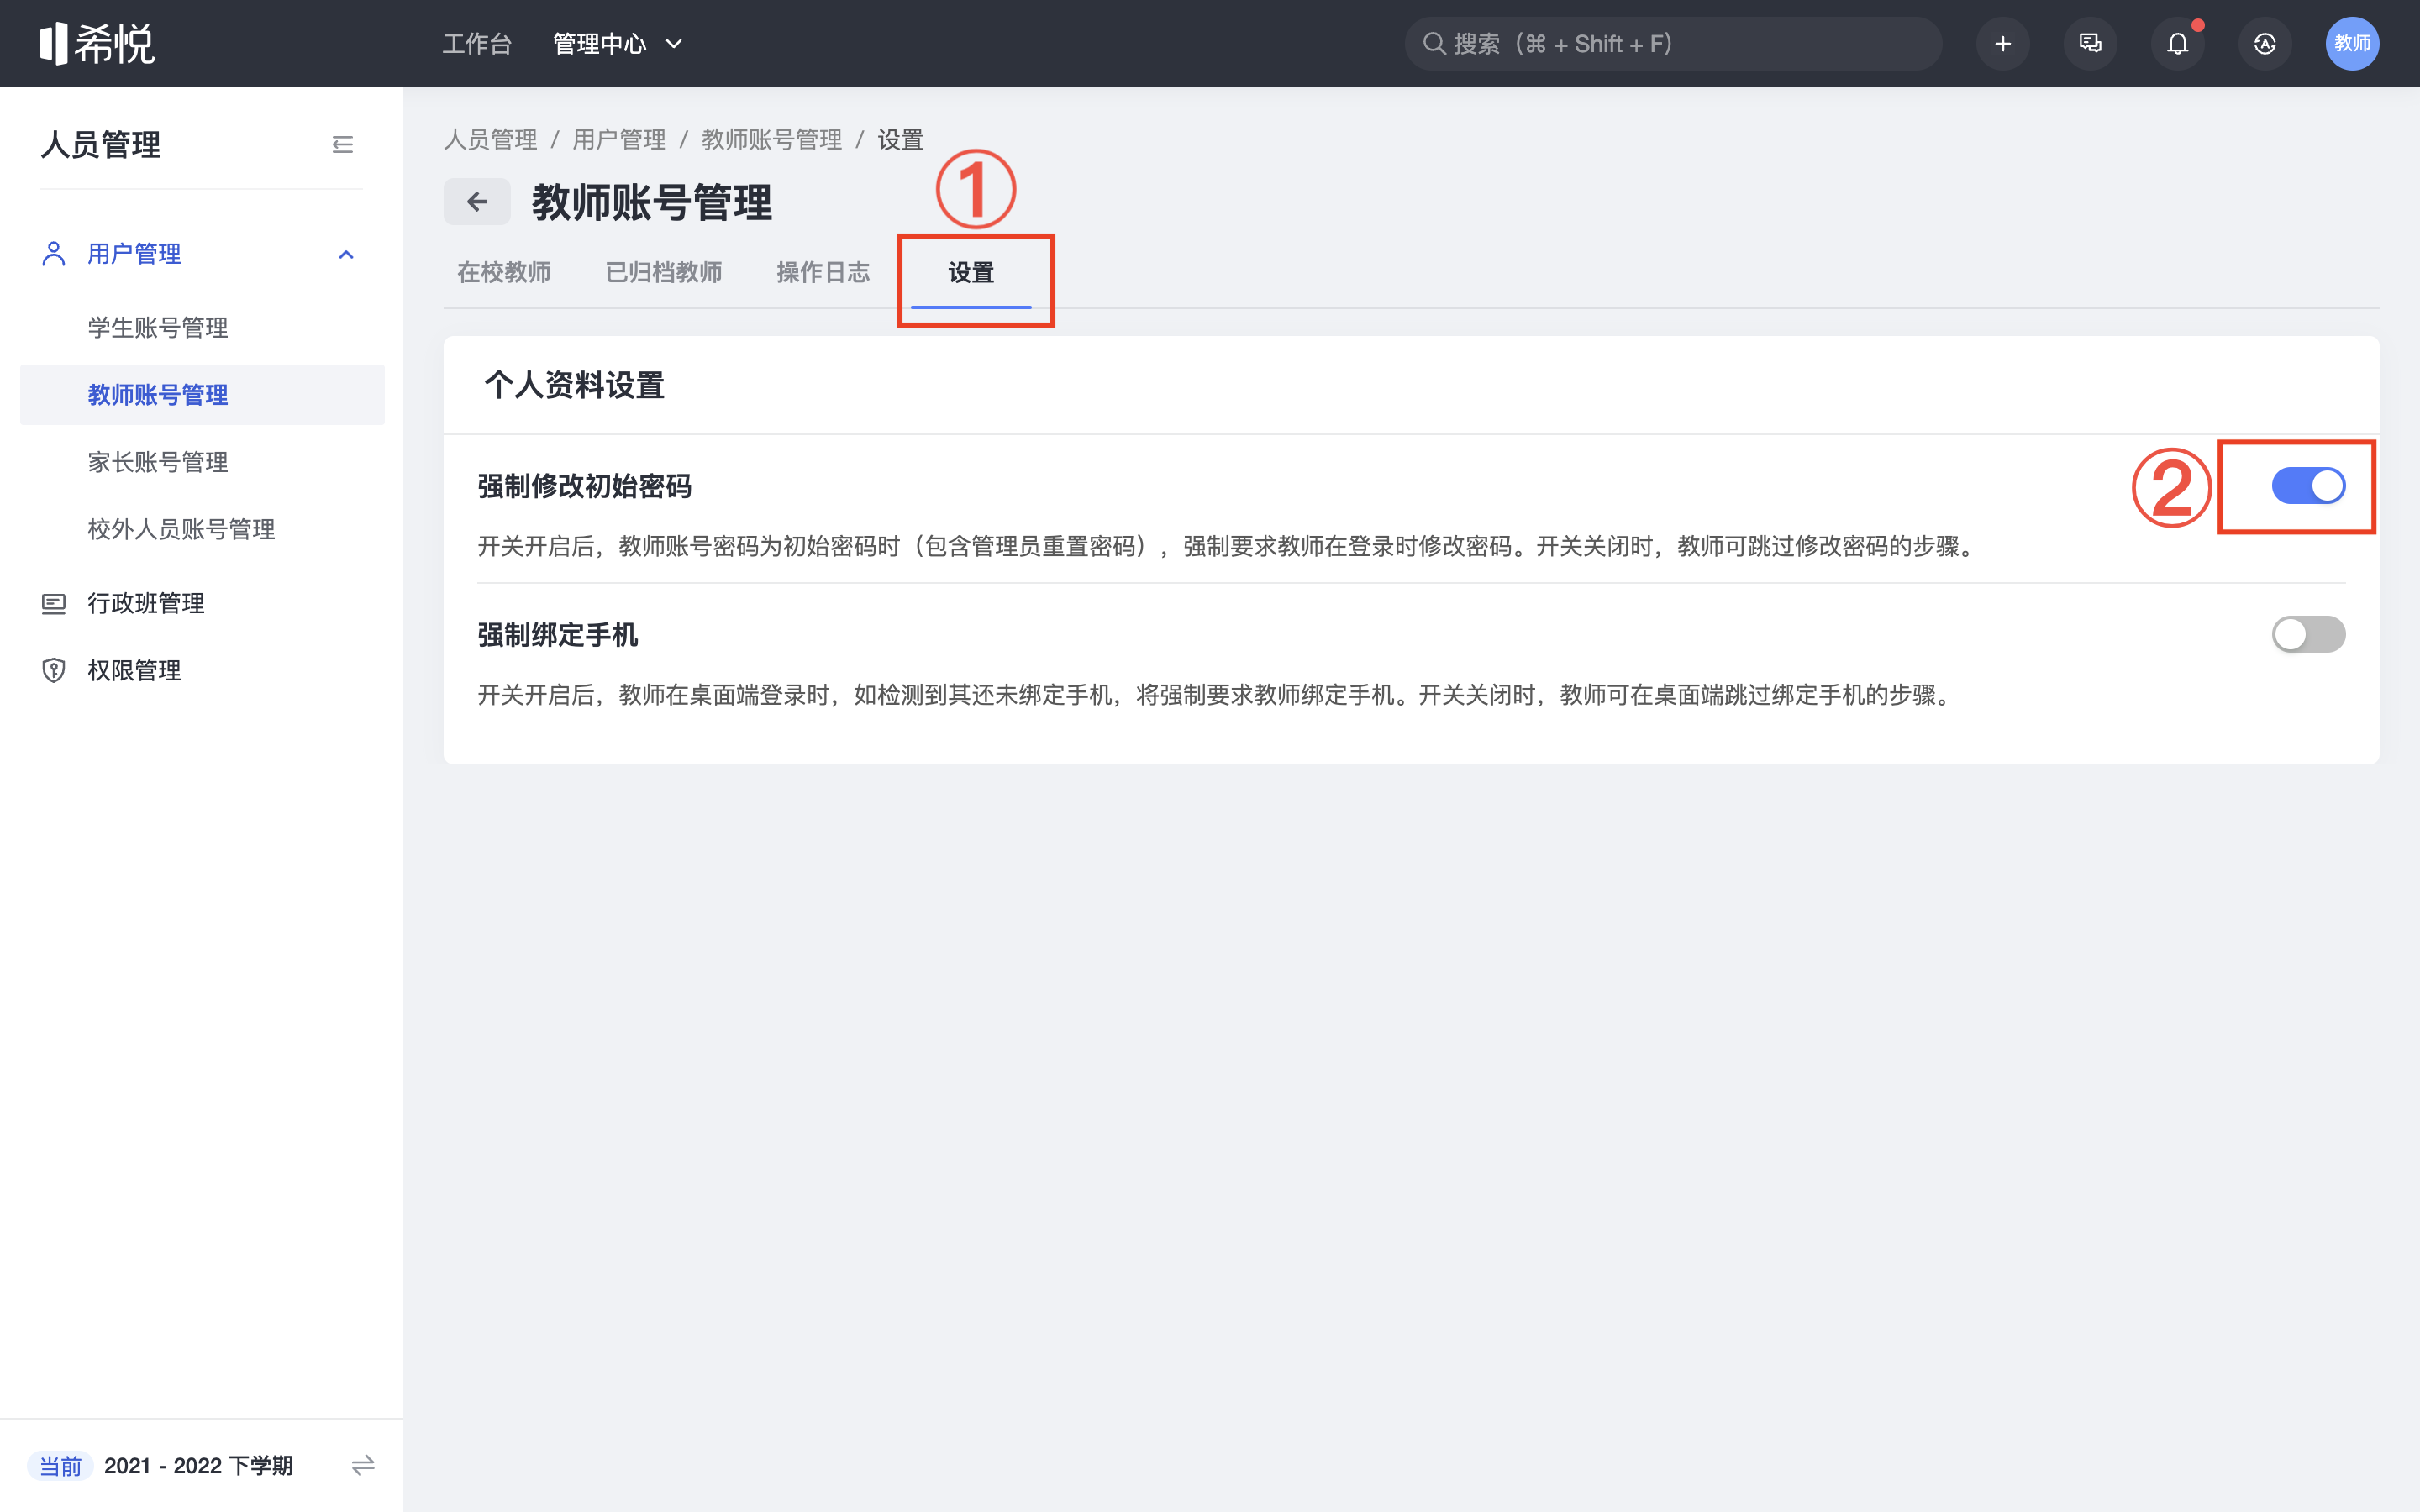Click the semester switch arrows icon

[363, 1465]
